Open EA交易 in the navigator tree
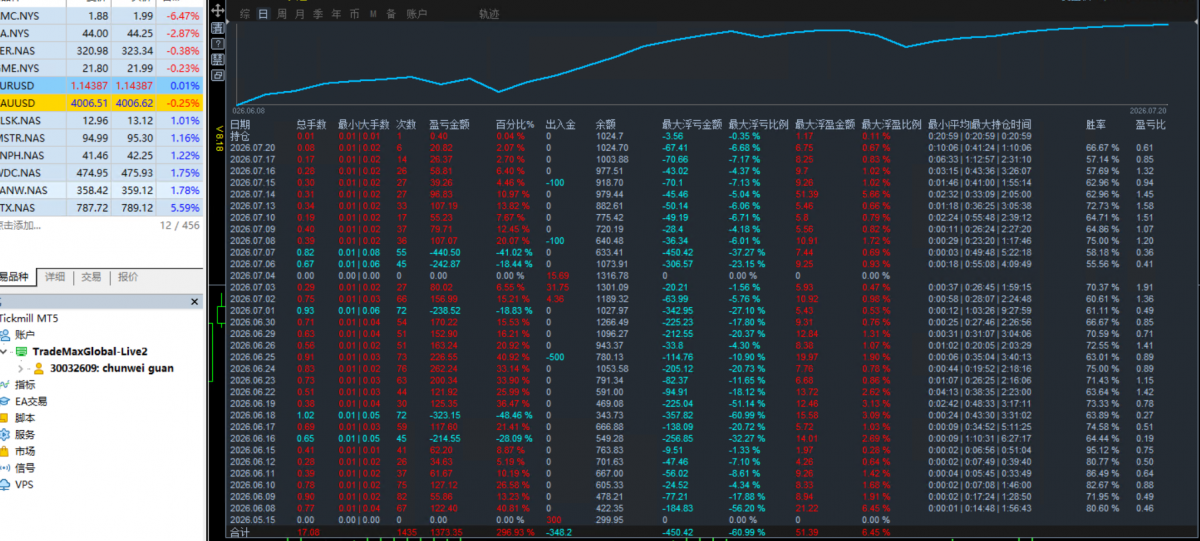The image size is (1200, 541). (x=30, y=401)
